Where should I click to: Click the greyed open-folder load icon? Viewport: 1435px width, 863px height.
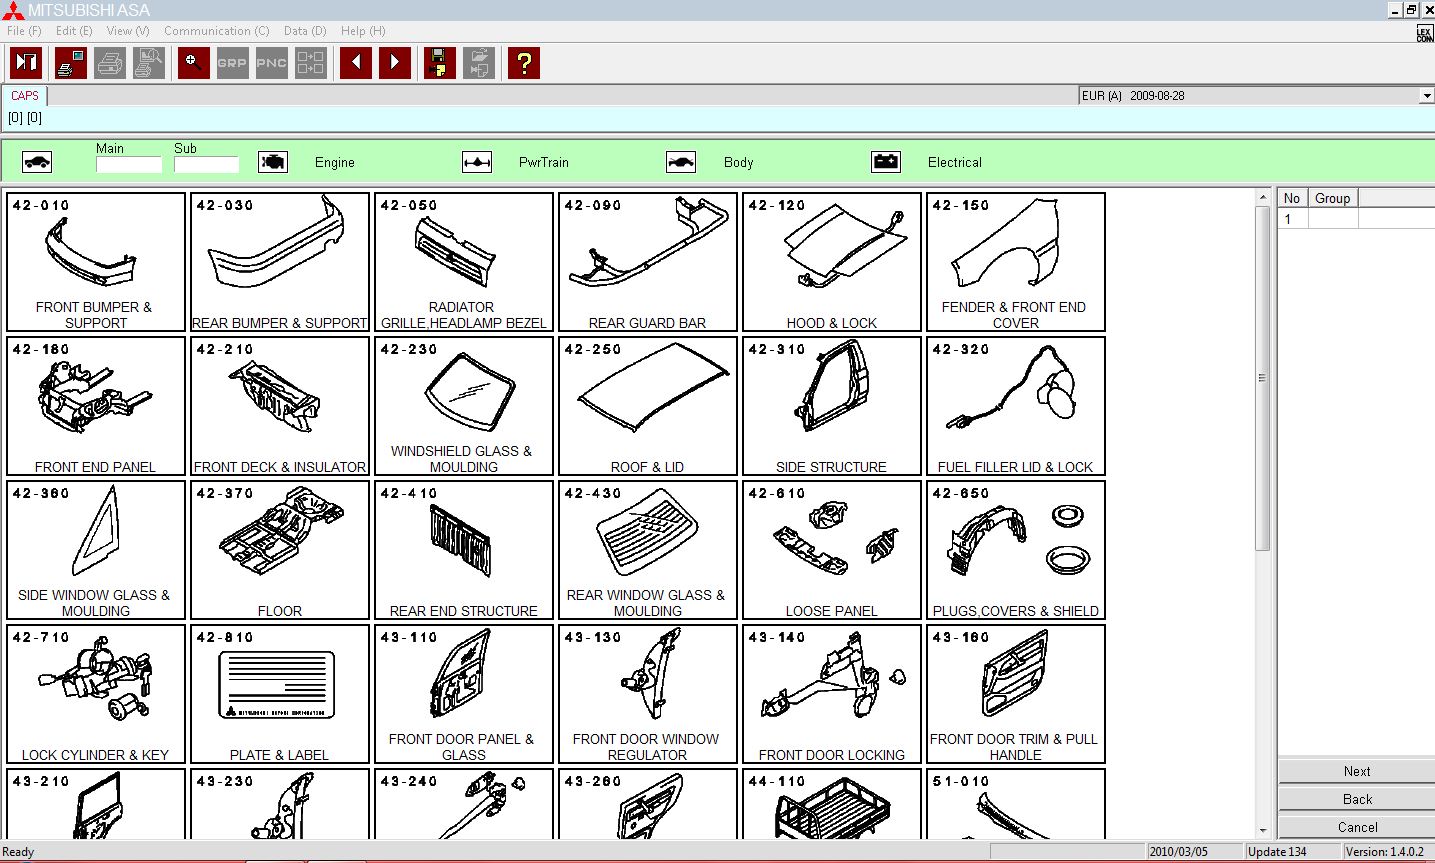click(479, 63)
